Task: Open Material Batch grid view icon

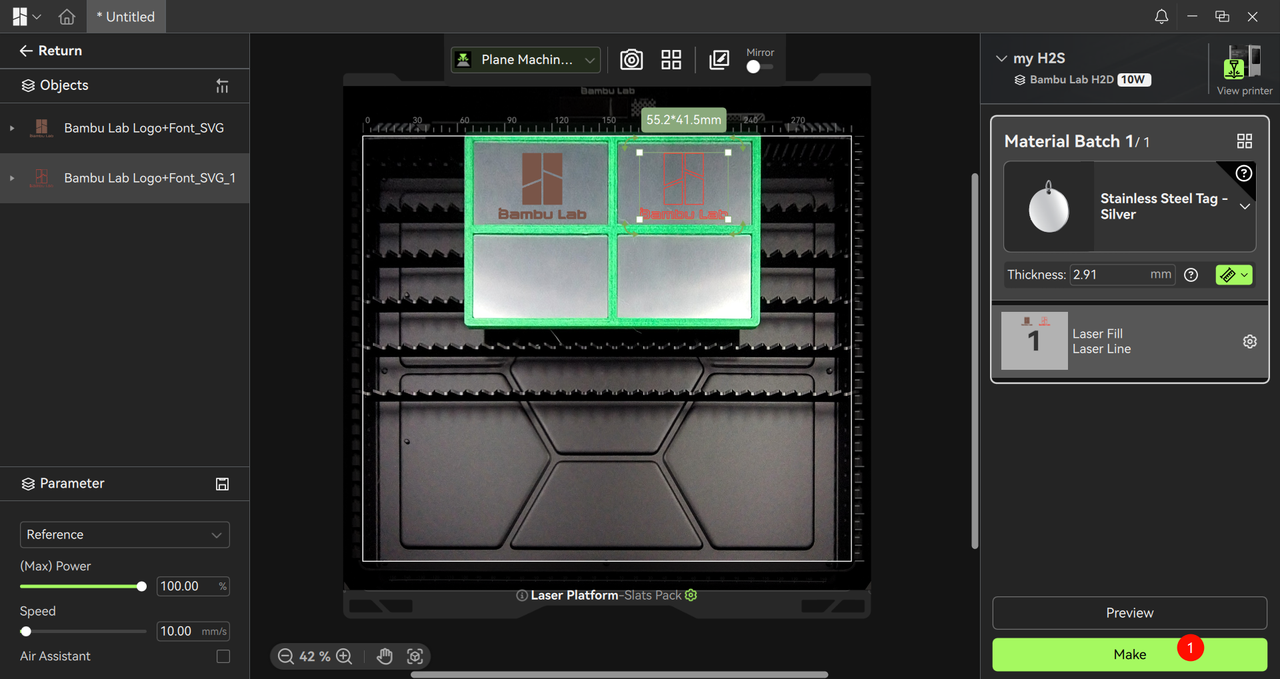Action: coord(1244,142)
